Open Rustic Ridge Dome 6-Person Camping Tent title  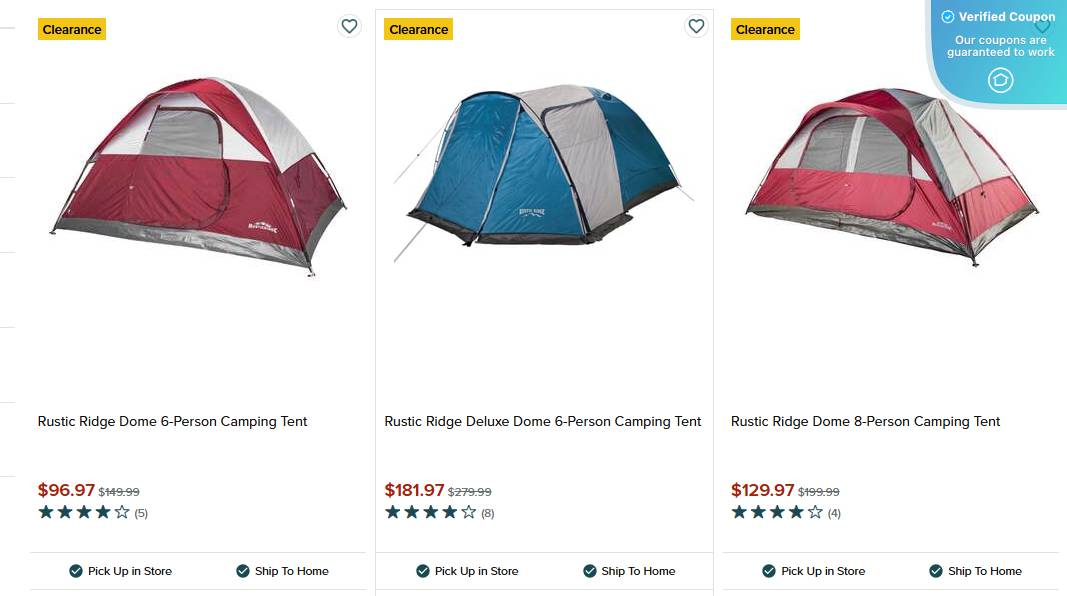(172, 422)
